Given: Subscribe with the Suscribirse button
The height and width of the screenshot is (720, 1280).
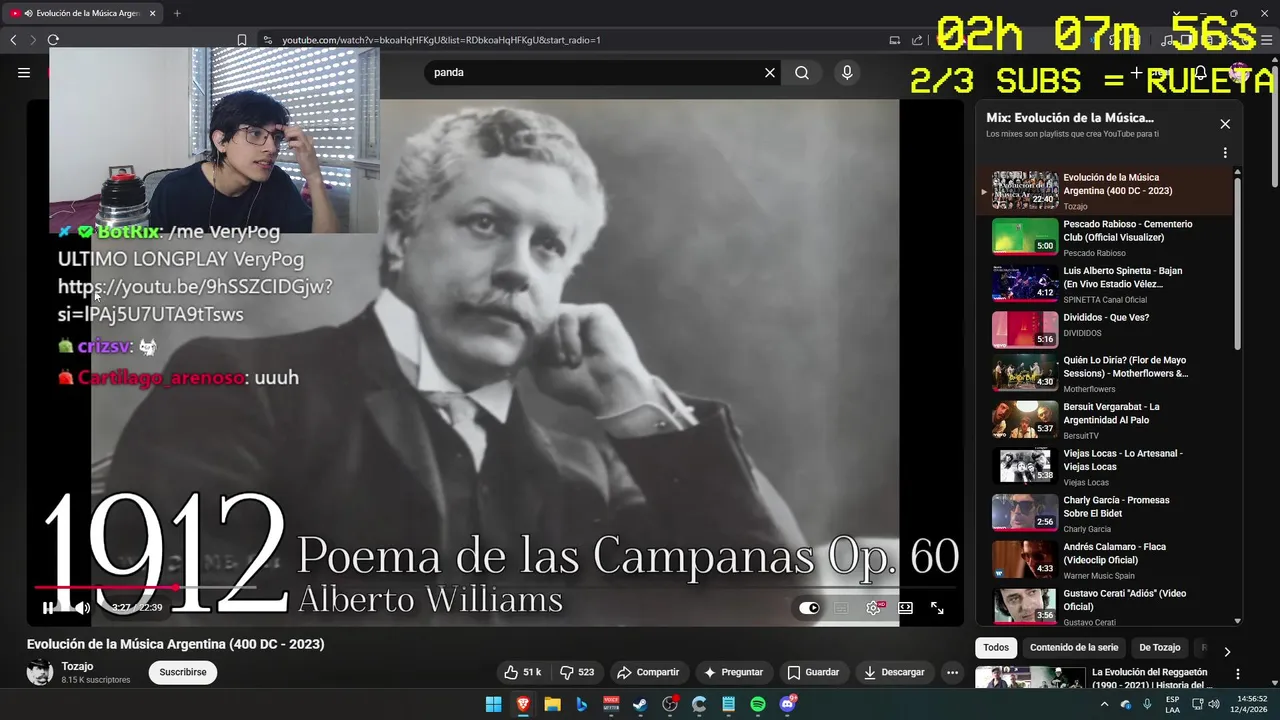Looking at the screenshot, I should (183, 672).
